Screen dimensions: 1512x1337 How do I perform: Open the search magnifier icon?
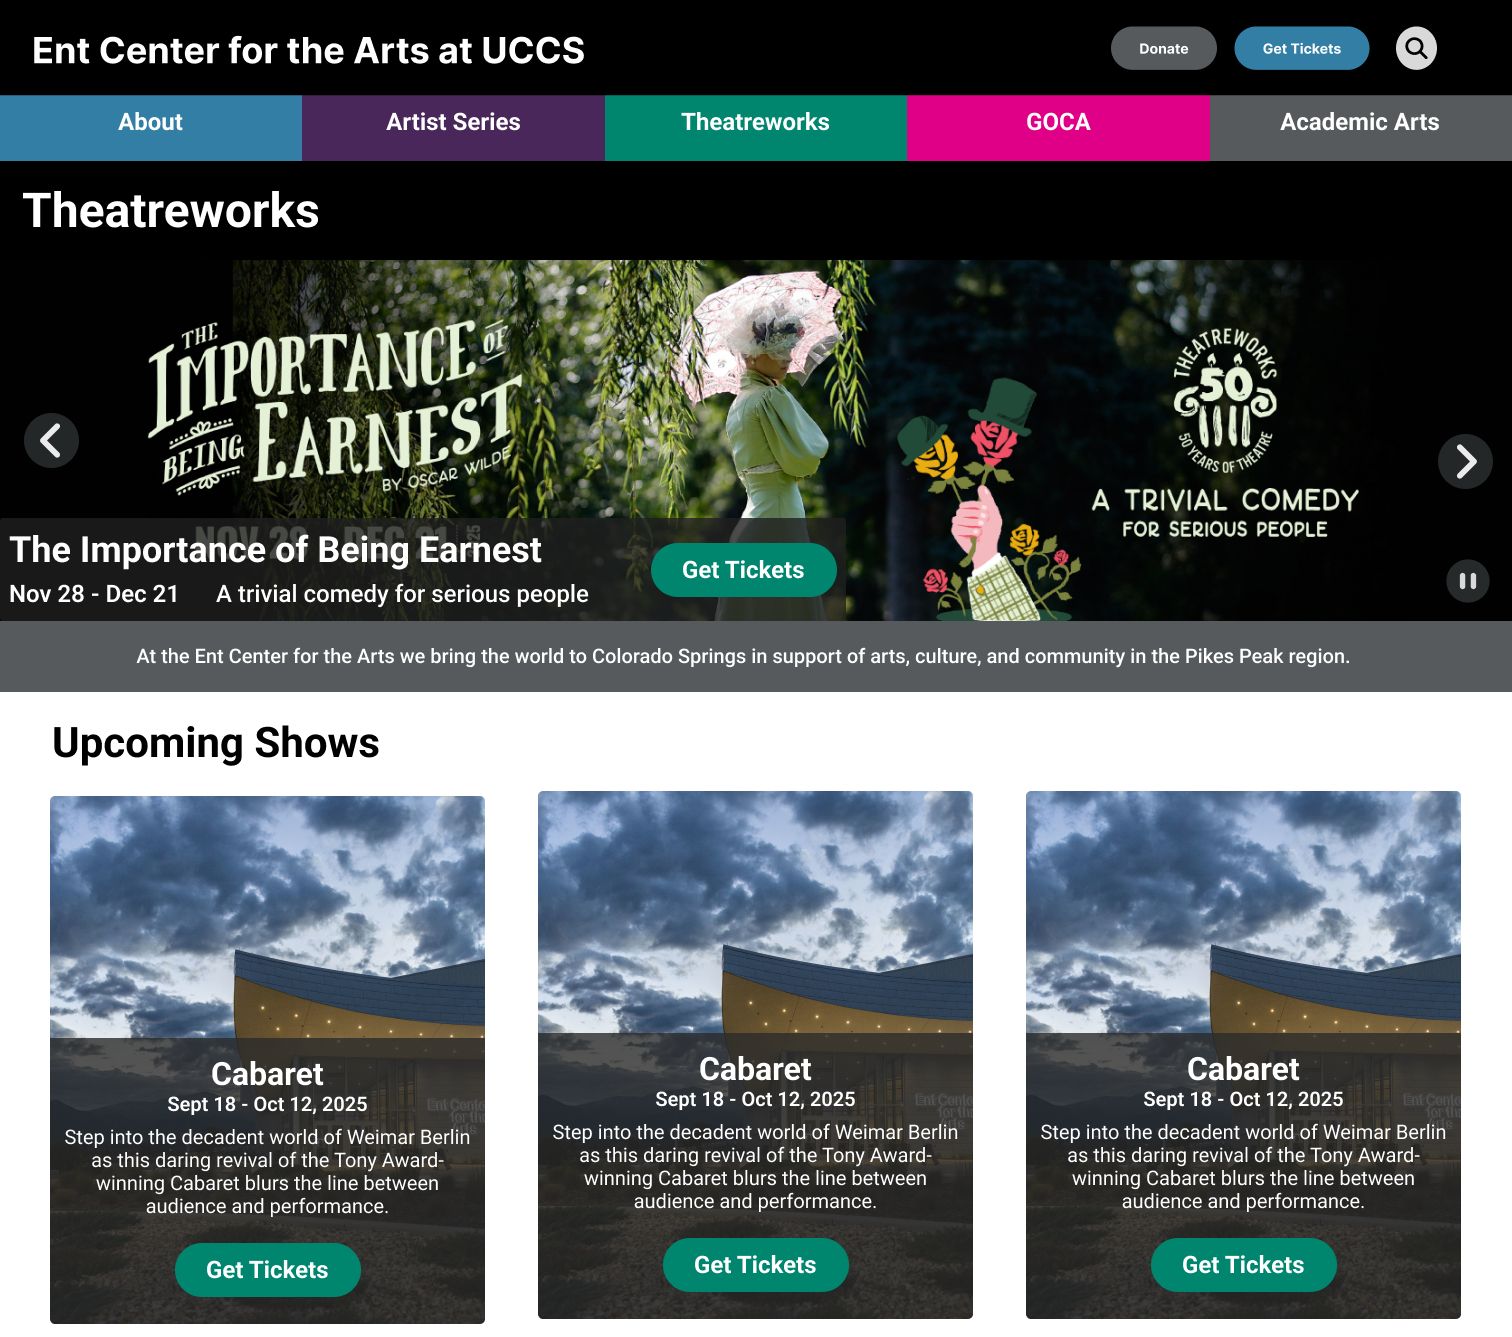point(1416,48)
